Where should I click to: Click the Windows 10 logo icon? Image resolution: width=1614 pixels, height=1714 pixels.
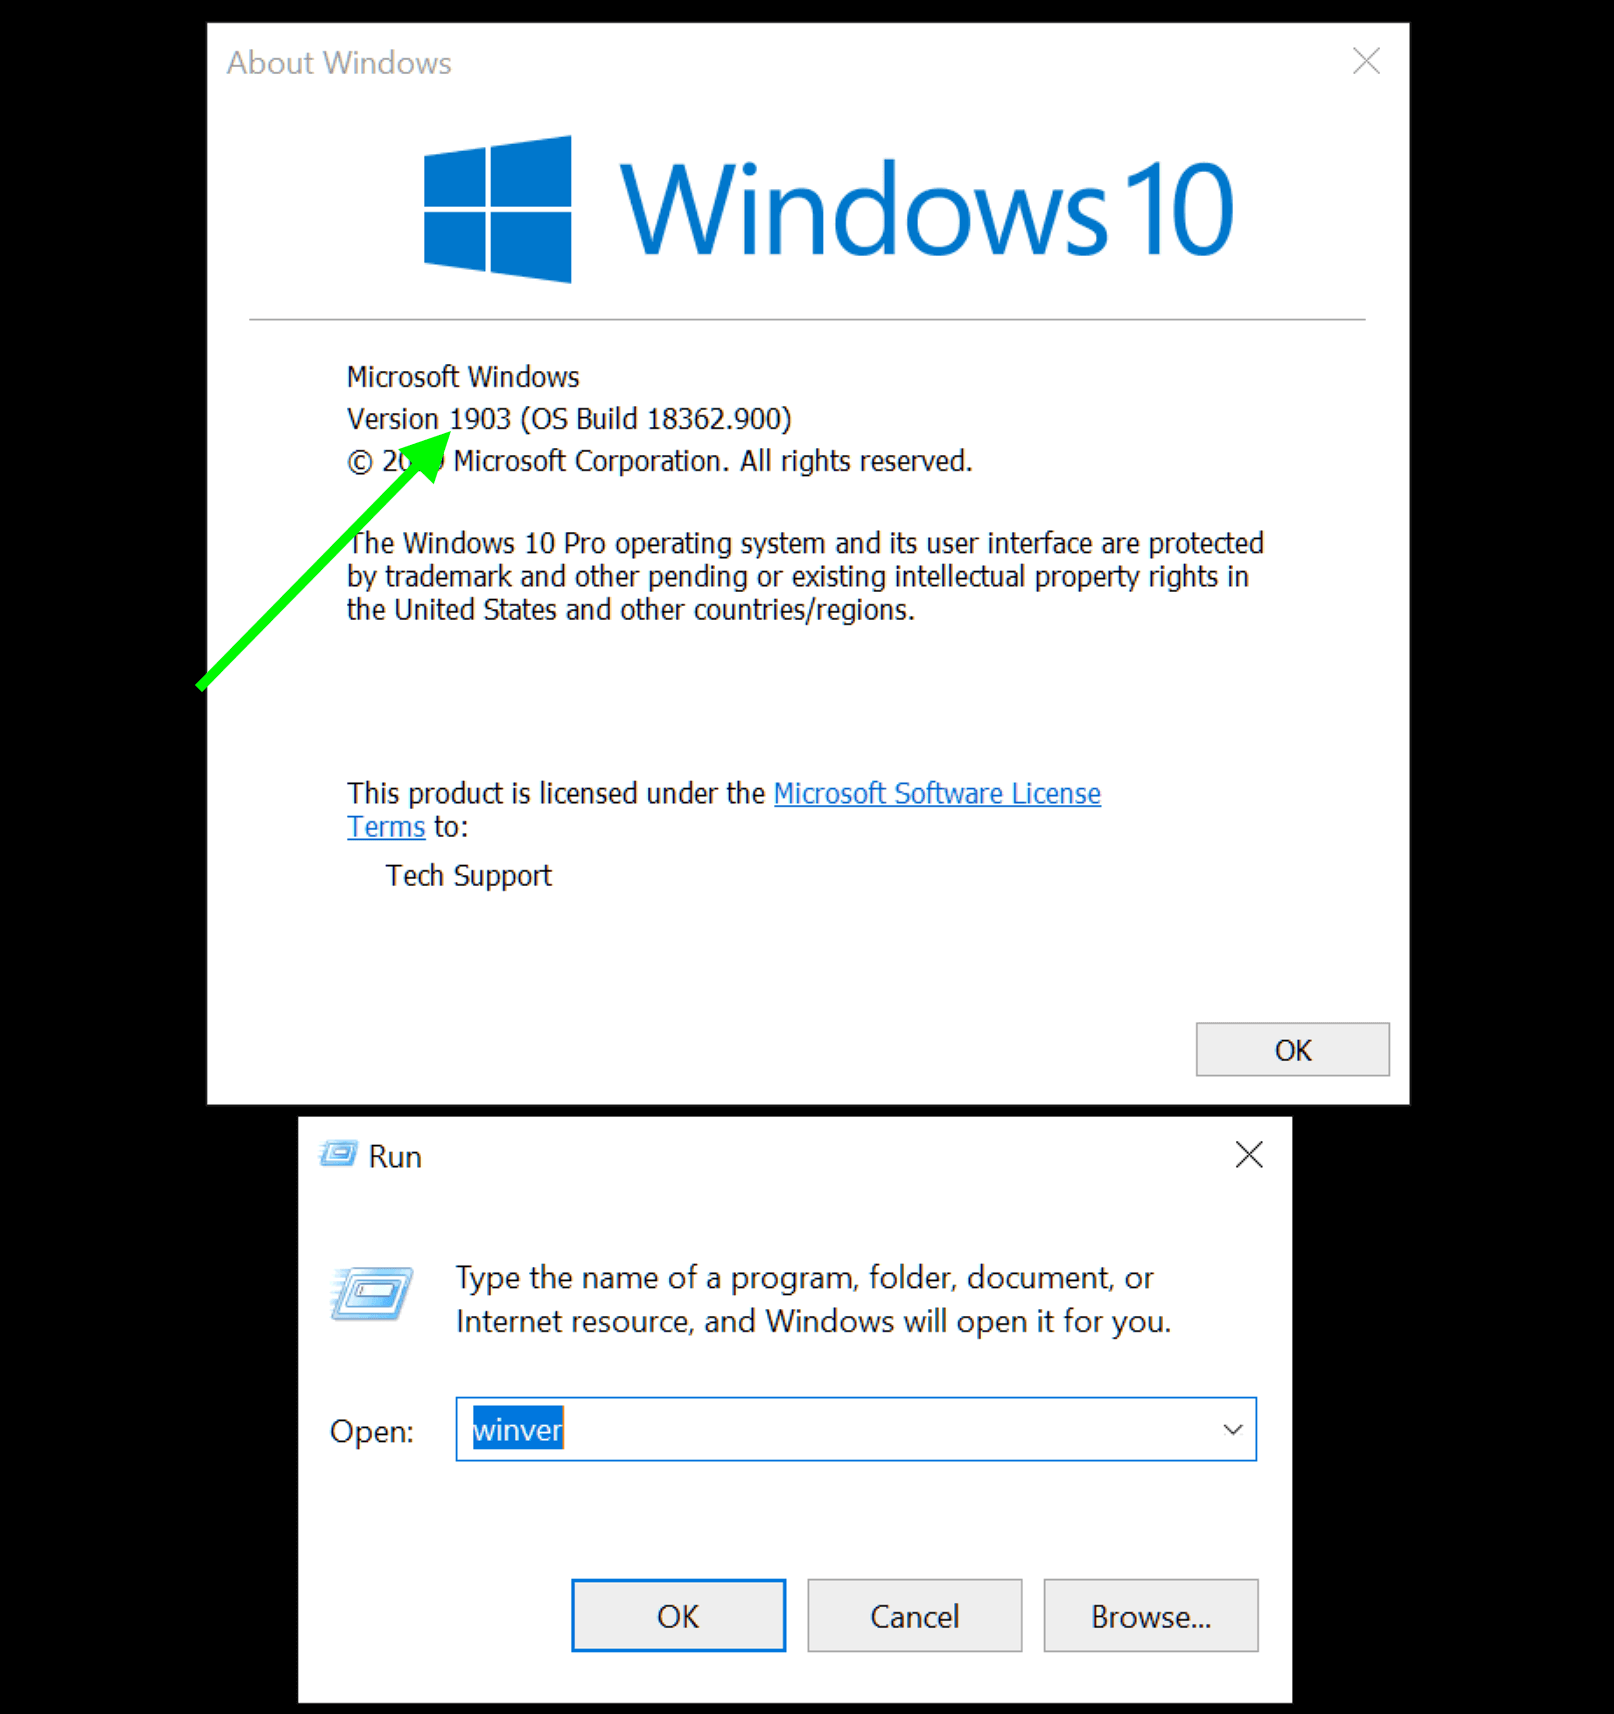(x=498, y=209)
